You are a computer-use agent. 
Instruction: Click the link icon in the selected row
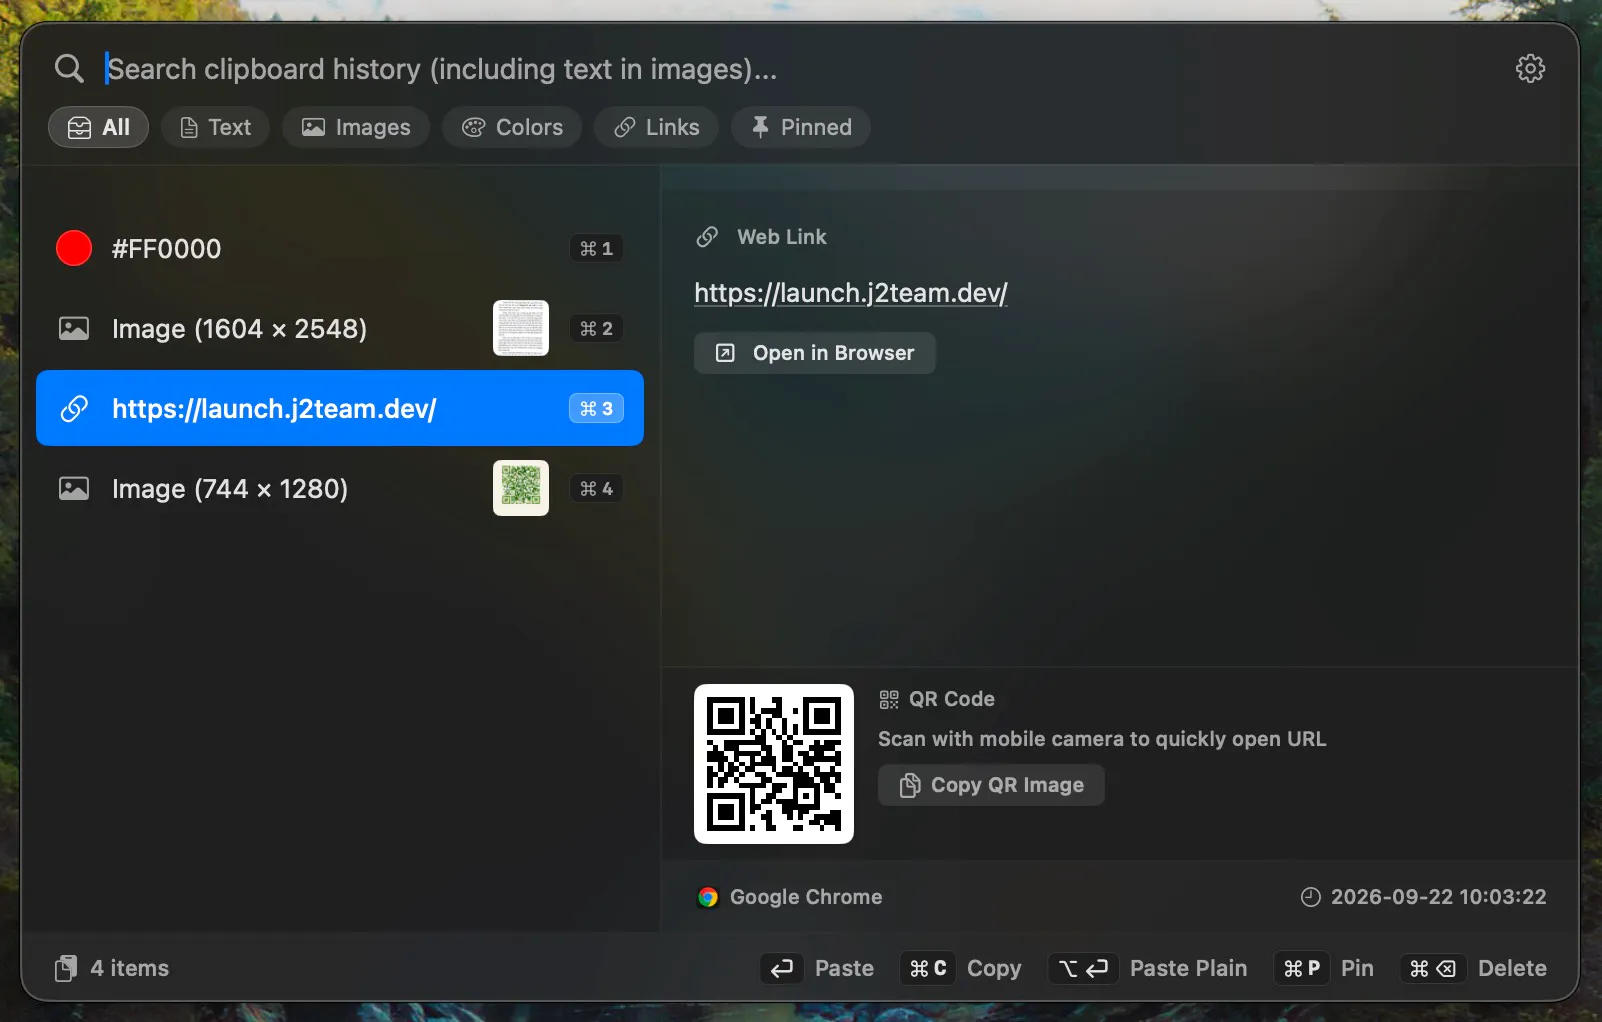click(74, 408)
